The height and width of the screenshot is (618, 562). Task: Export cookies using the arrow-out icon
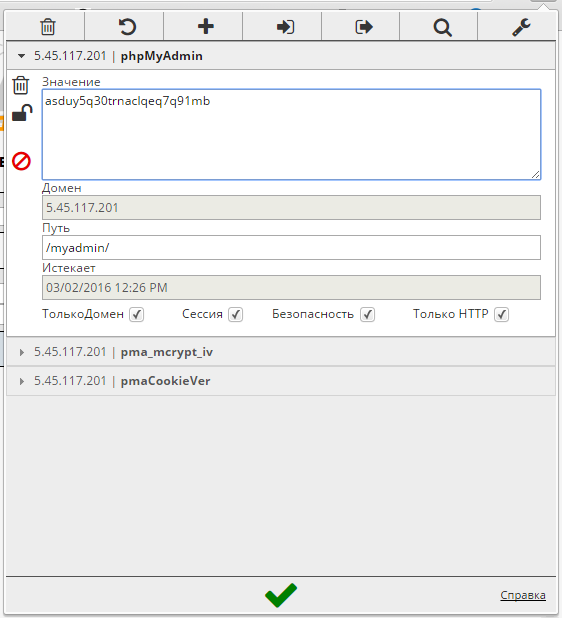click(x=363, y=27)
